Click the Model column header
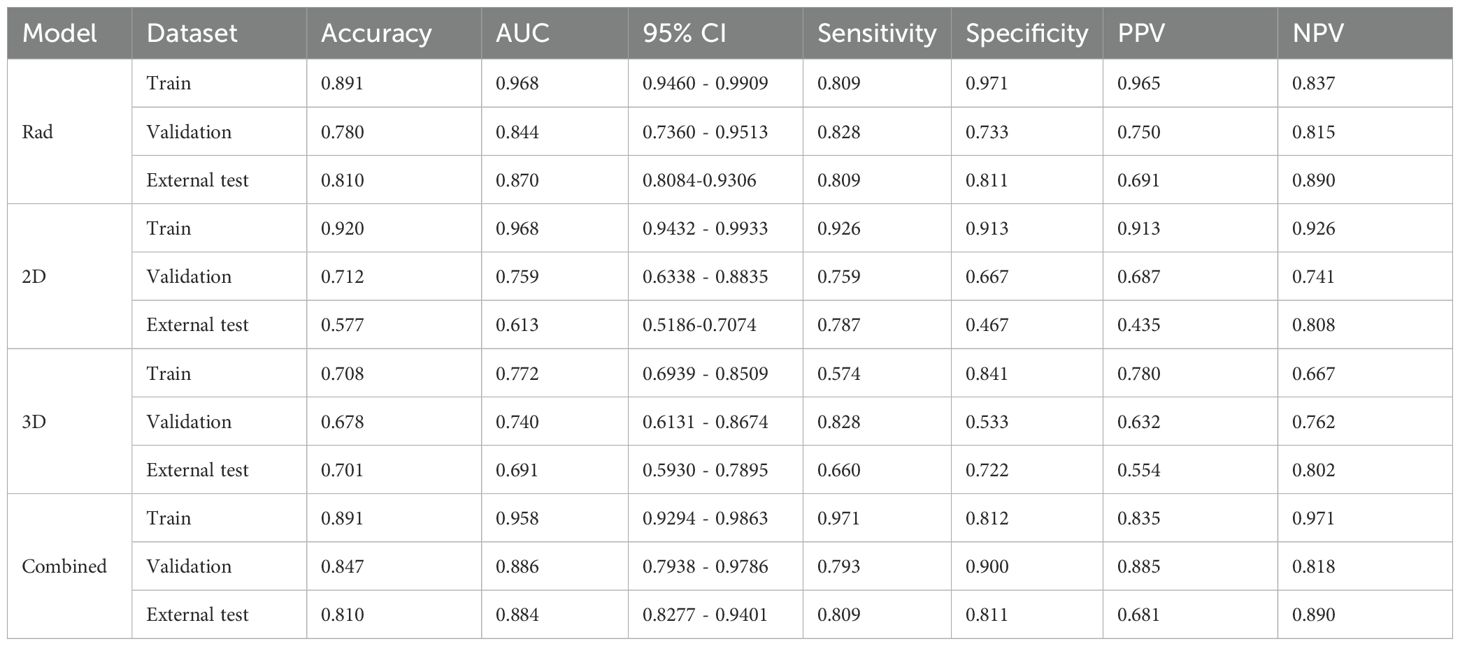The image size is (1460, 646). click(60, 33)
